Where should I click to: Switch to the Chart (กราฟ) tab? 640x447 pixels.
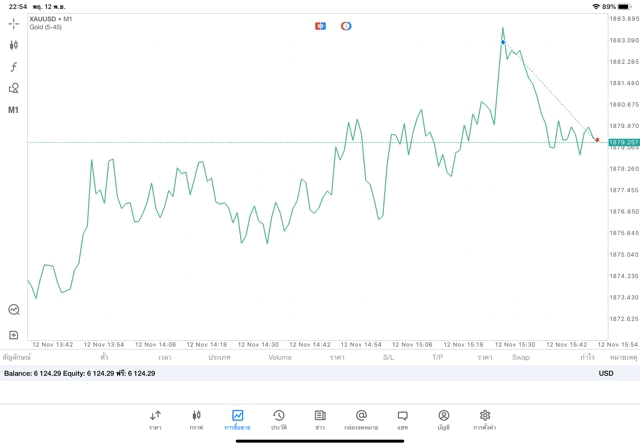(x=196, y=419)
